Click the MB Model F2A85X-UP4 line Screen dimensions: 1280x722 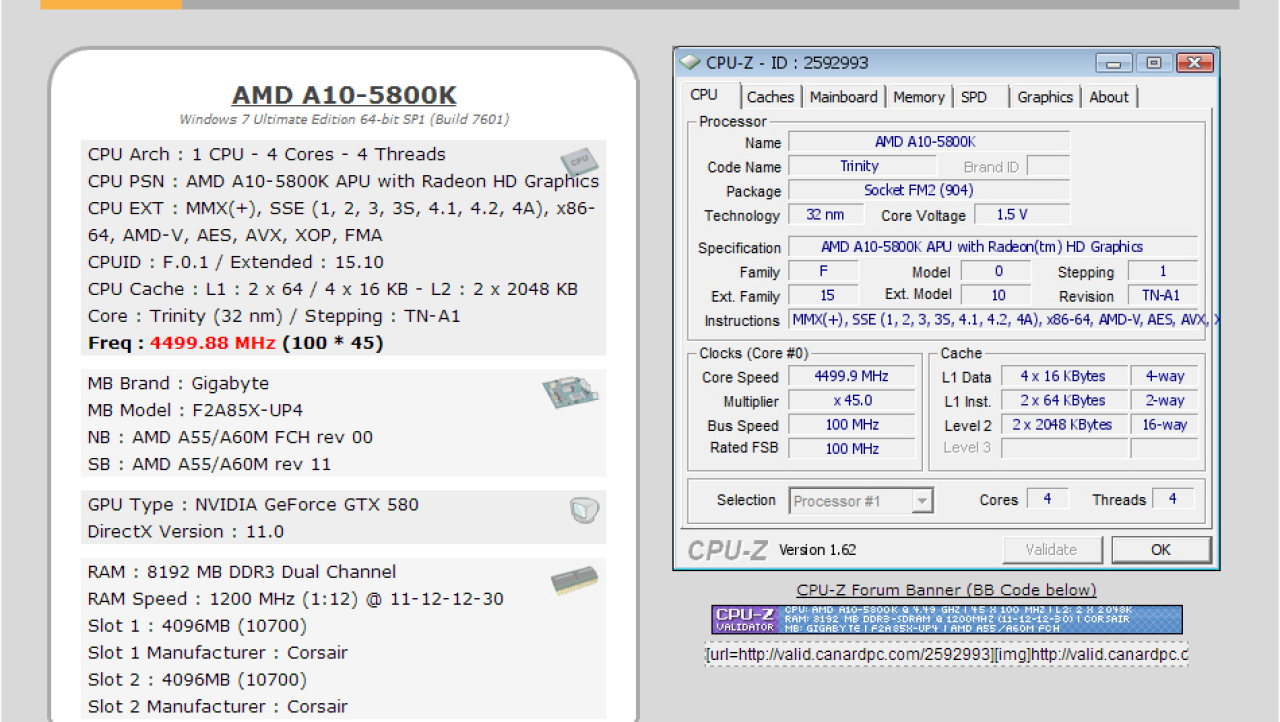[196, 410]
